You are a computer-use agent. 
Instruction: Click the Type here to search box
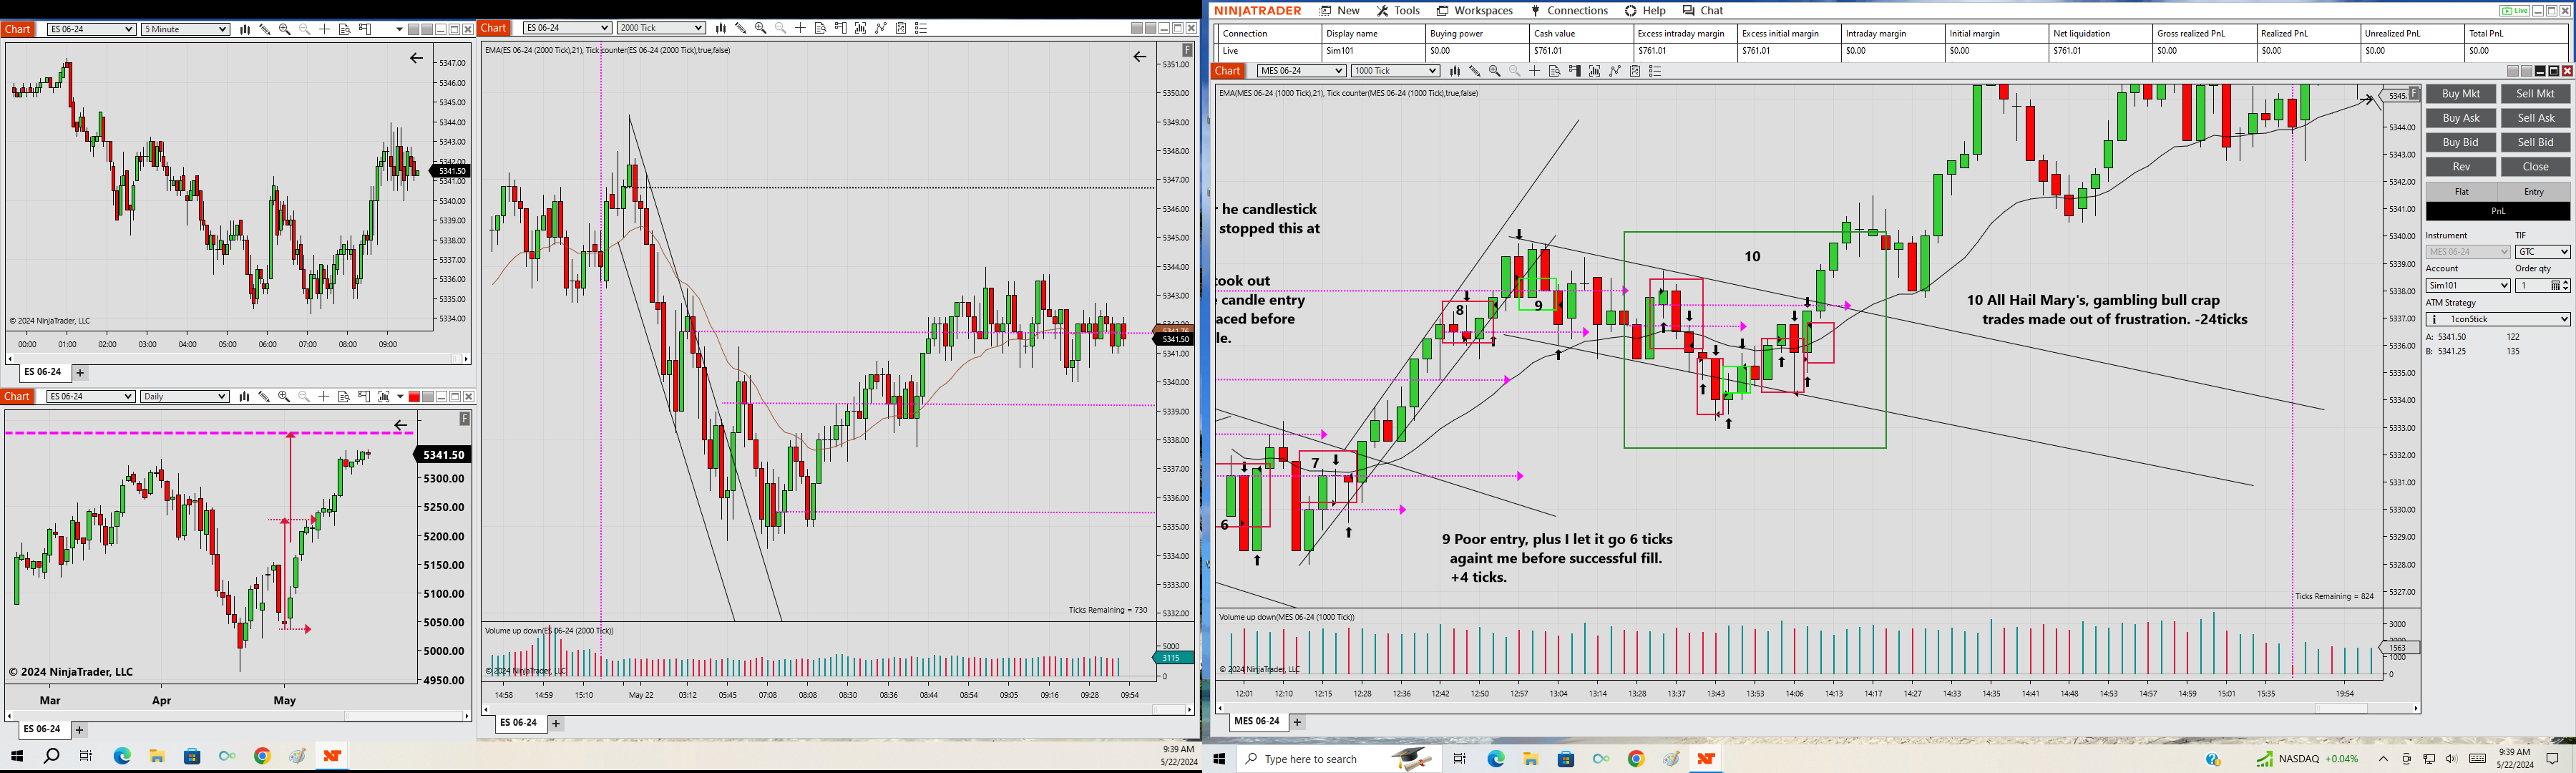(1338, 759)
